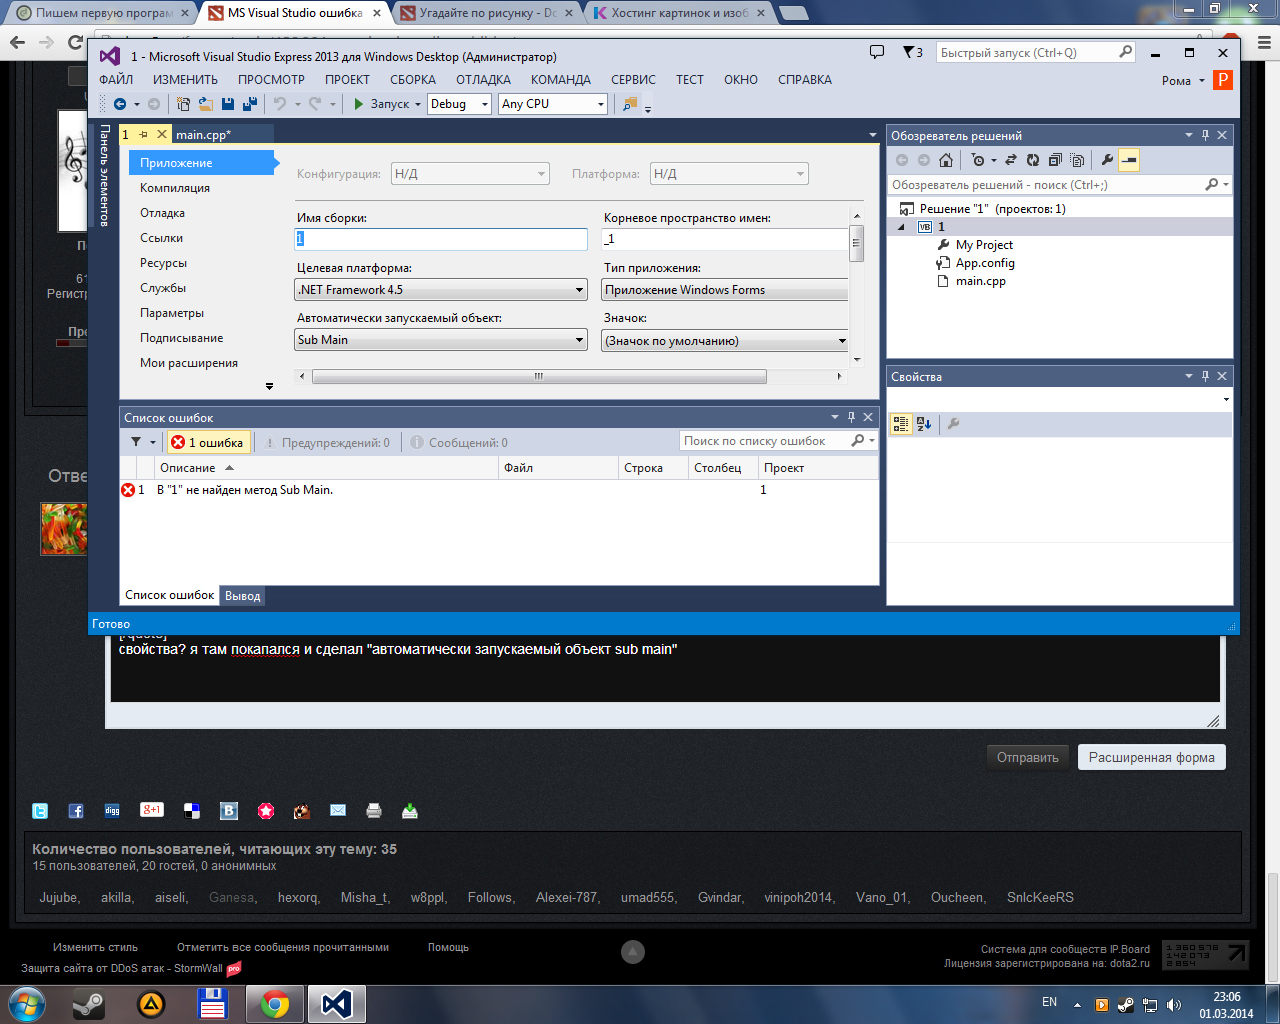This screenshot has width=1280, height=1024.
Task: Open the Целевая платформа .NET Framework 4.5 dropdown
Action: tap(579, 290)
